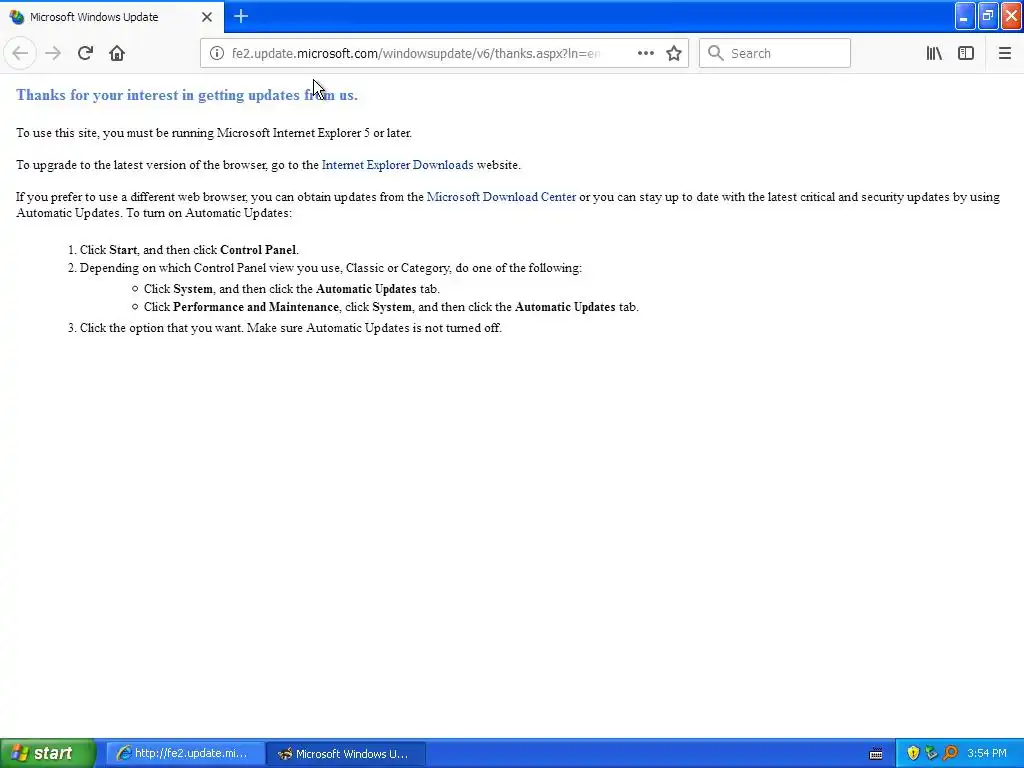Go back to the previous page
Image resolution: width=1024 pixels, height=768 pixels.
(20, 53)
